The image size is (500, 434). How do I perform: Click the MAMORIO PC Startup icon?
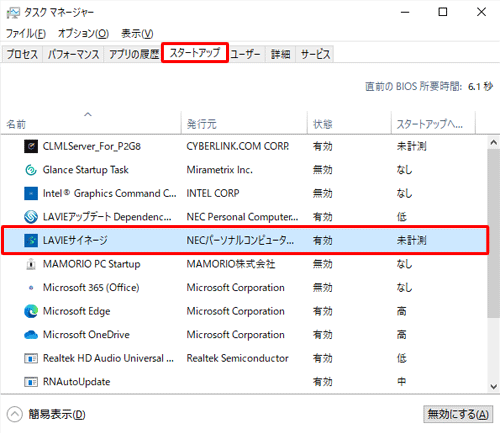coord(31,264)
